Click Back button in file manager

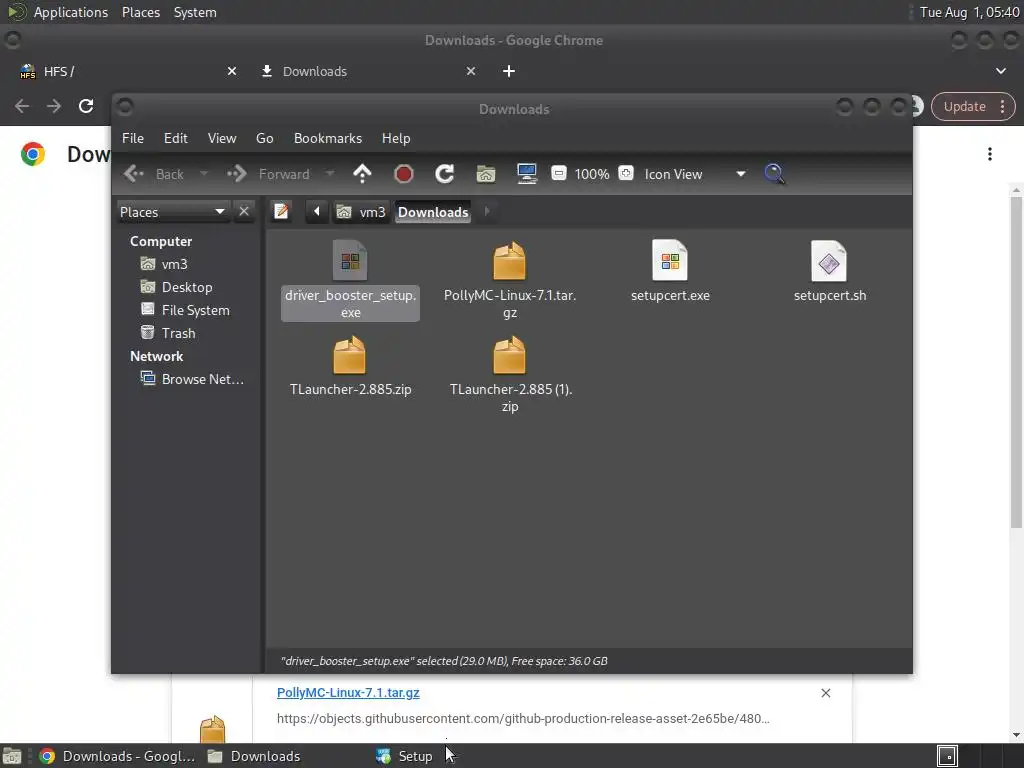(x=154, y=174)
